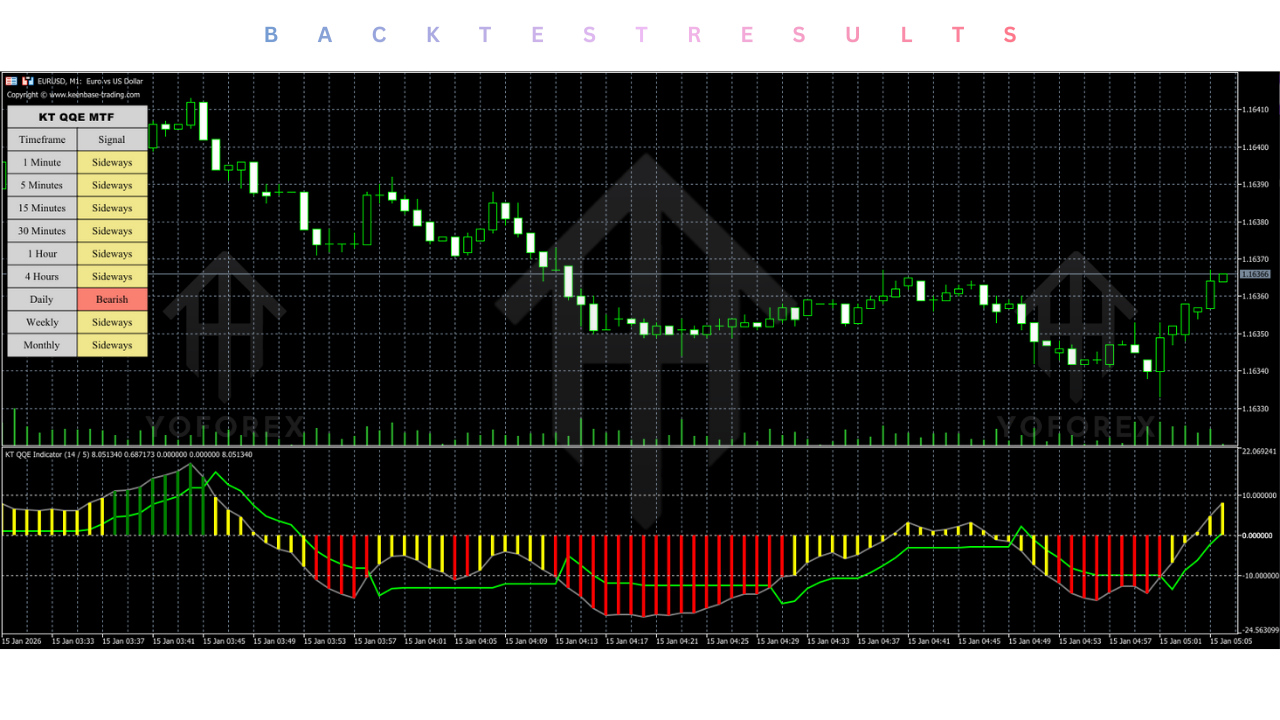Select the 15 Minutes Sideways cell
Screen dimensions: 1280x720
click(111, 208)
